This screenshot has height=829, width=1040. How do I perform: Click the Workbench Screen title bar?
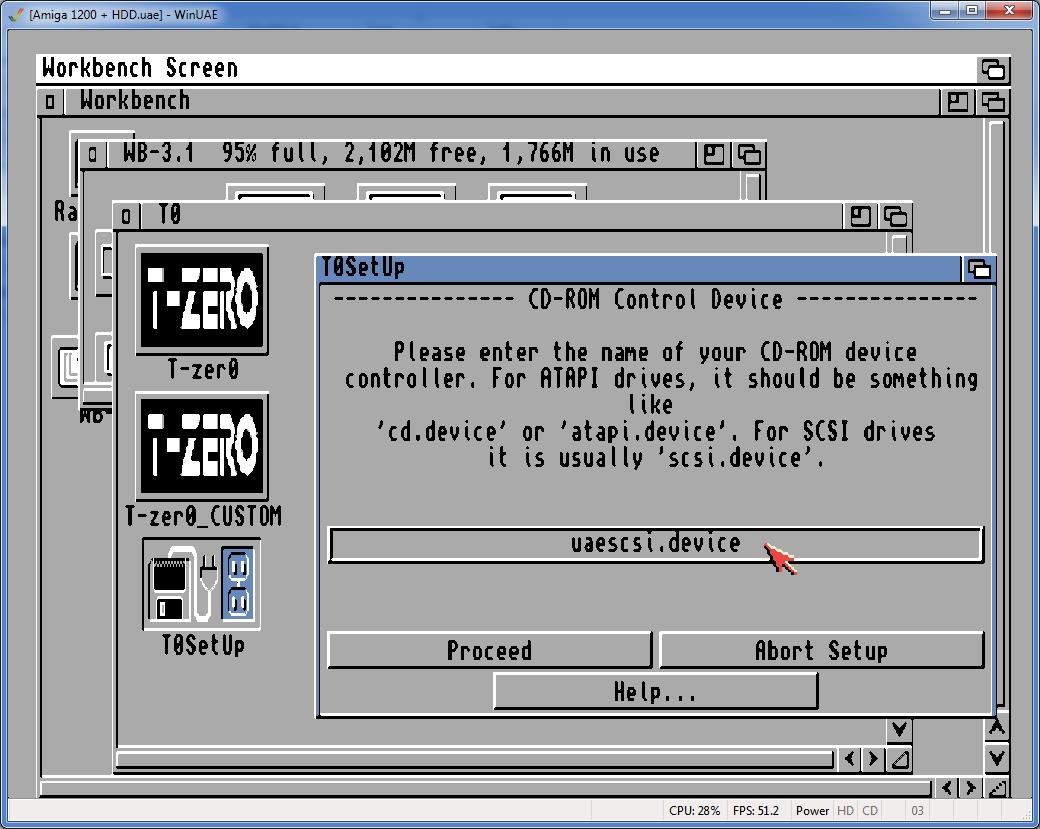[507, 69]
